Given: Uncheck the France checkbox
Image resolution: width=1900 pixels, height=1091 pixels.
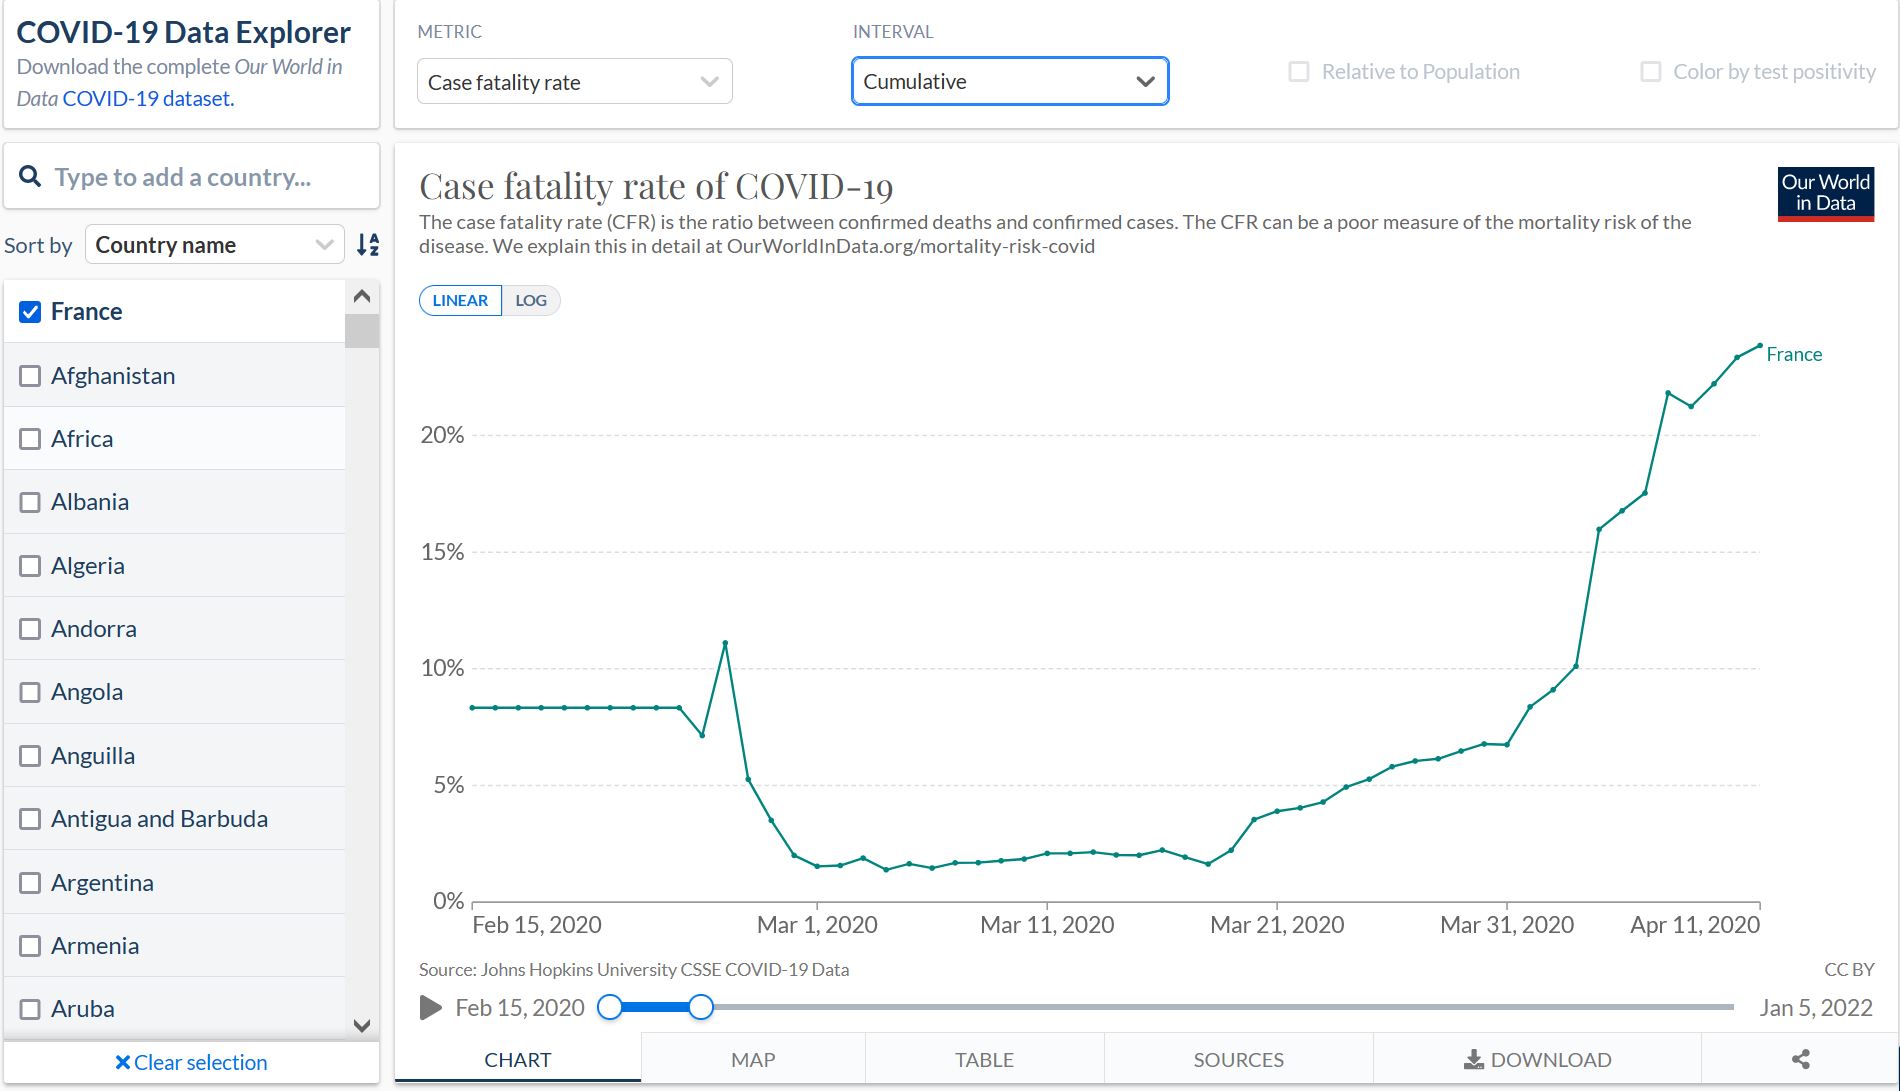Looking at the screenshot, I should [31, 312].
